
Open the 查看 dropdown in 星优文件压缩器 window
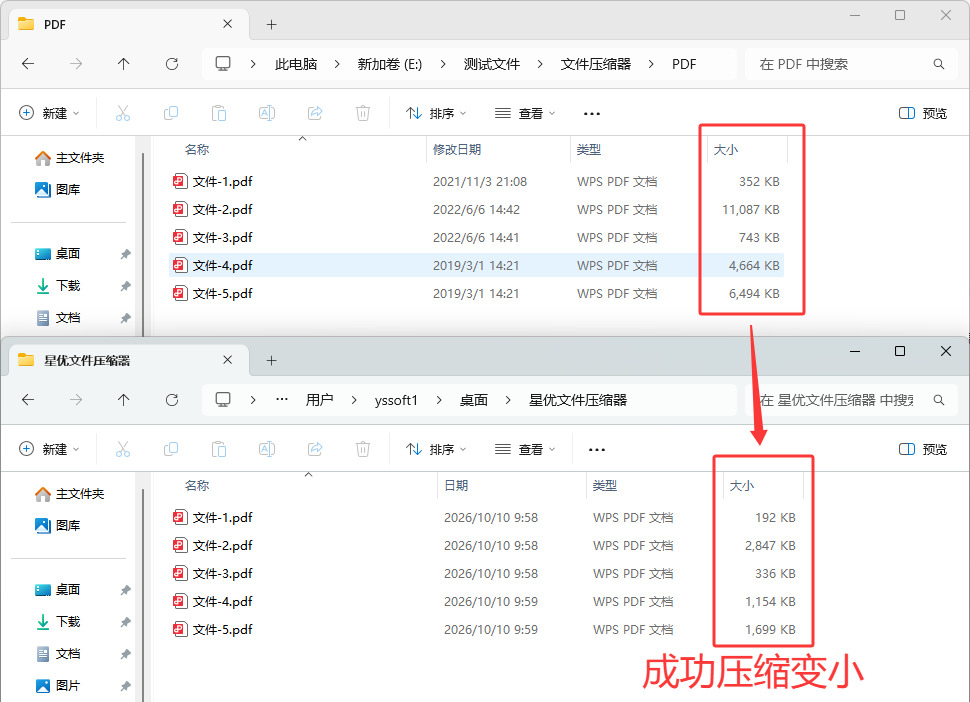coord(525,449)
